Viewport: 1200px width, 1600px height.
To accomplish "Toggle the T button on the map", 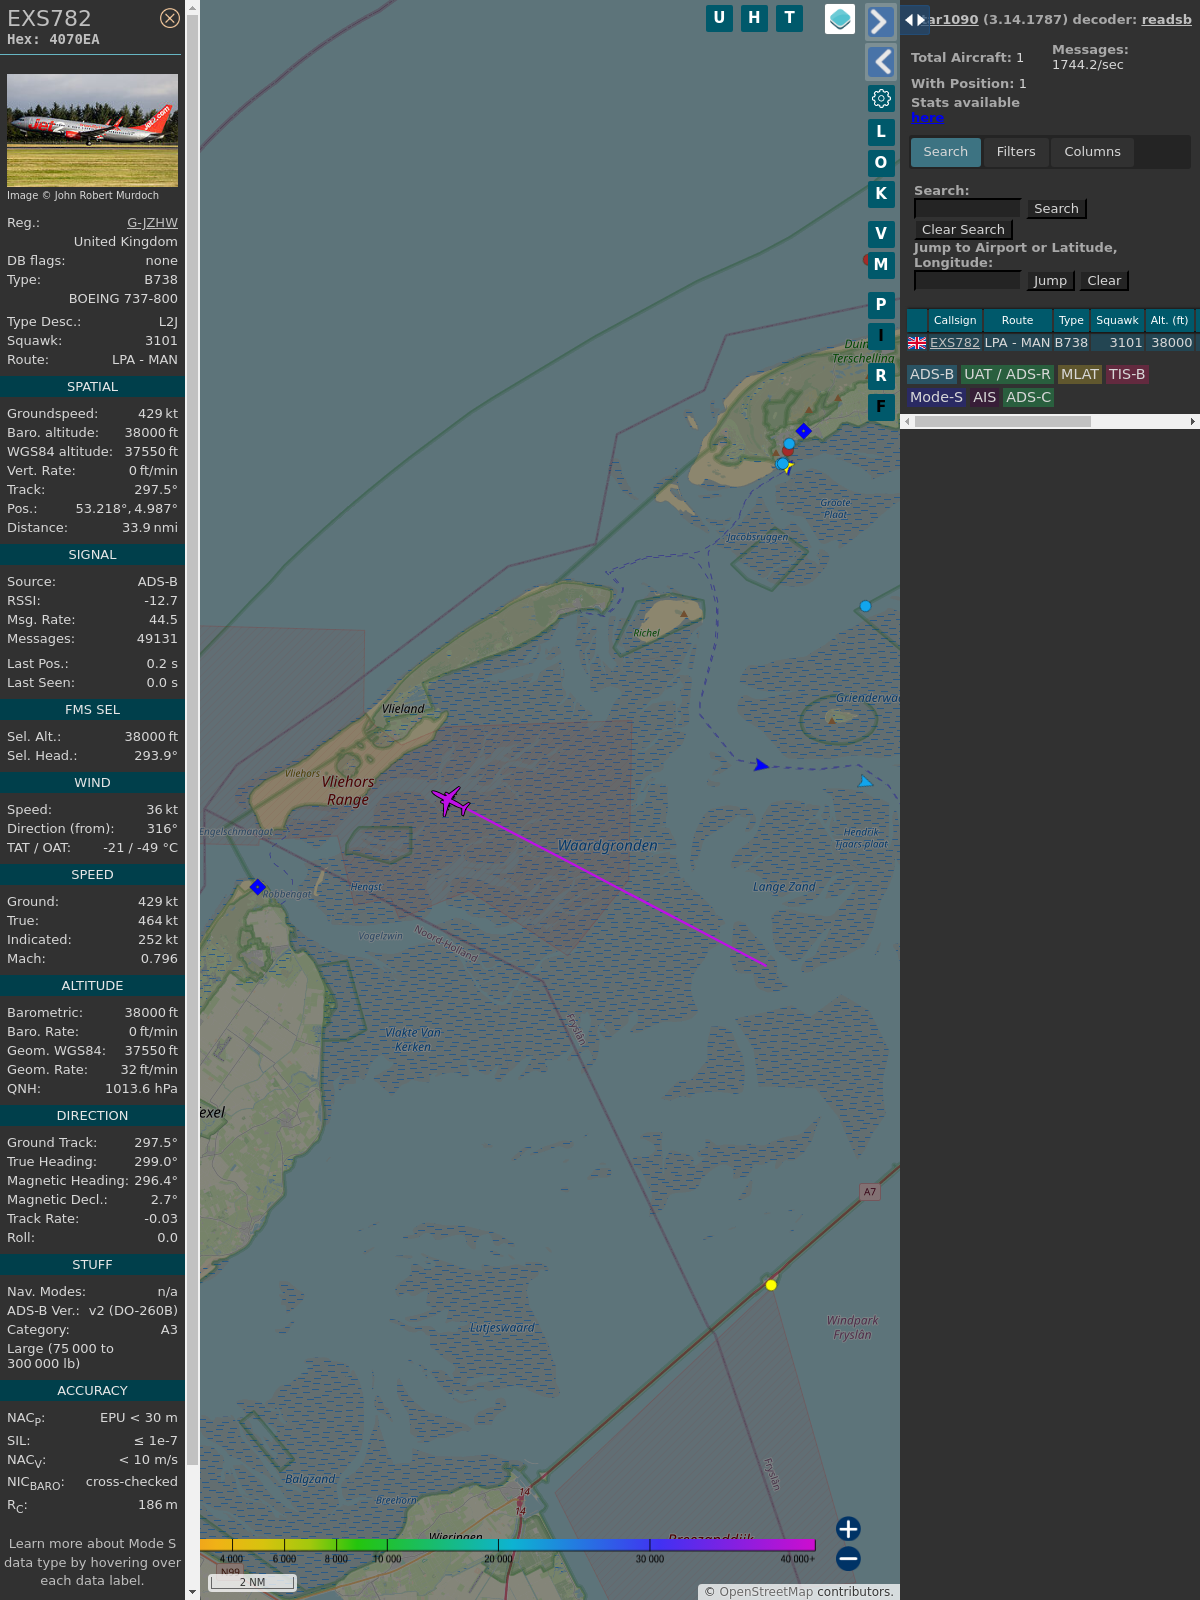I will click(x=790, y=18).
